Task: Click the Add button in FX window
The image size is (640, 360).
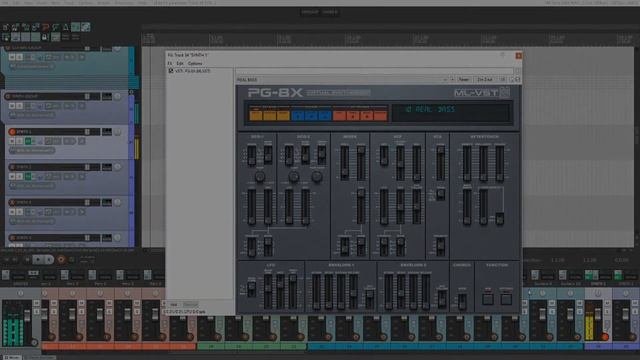Action: (174, 304)
